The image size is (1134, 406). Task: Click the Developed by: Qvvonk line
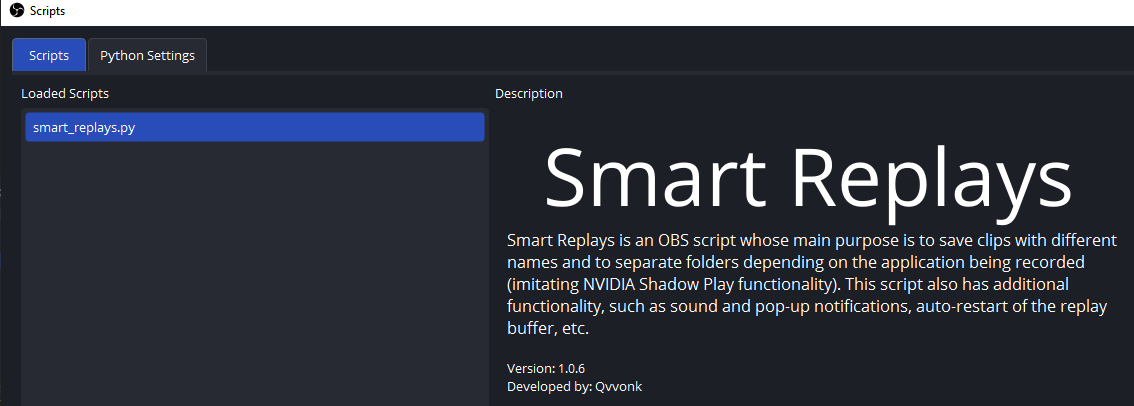pyautogui.click(x=574, y=386)
